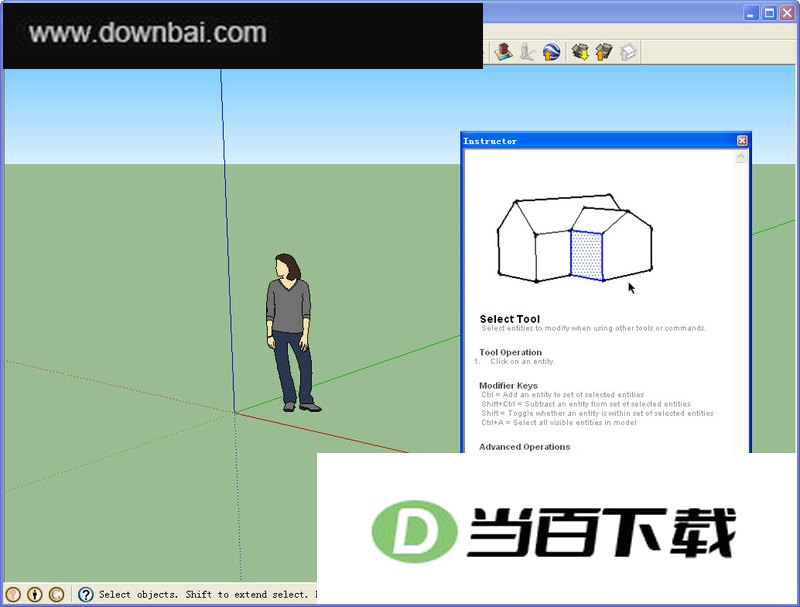
Task: Click 'Select objects. Shift to extend' status text
Action: click(207, 594)
